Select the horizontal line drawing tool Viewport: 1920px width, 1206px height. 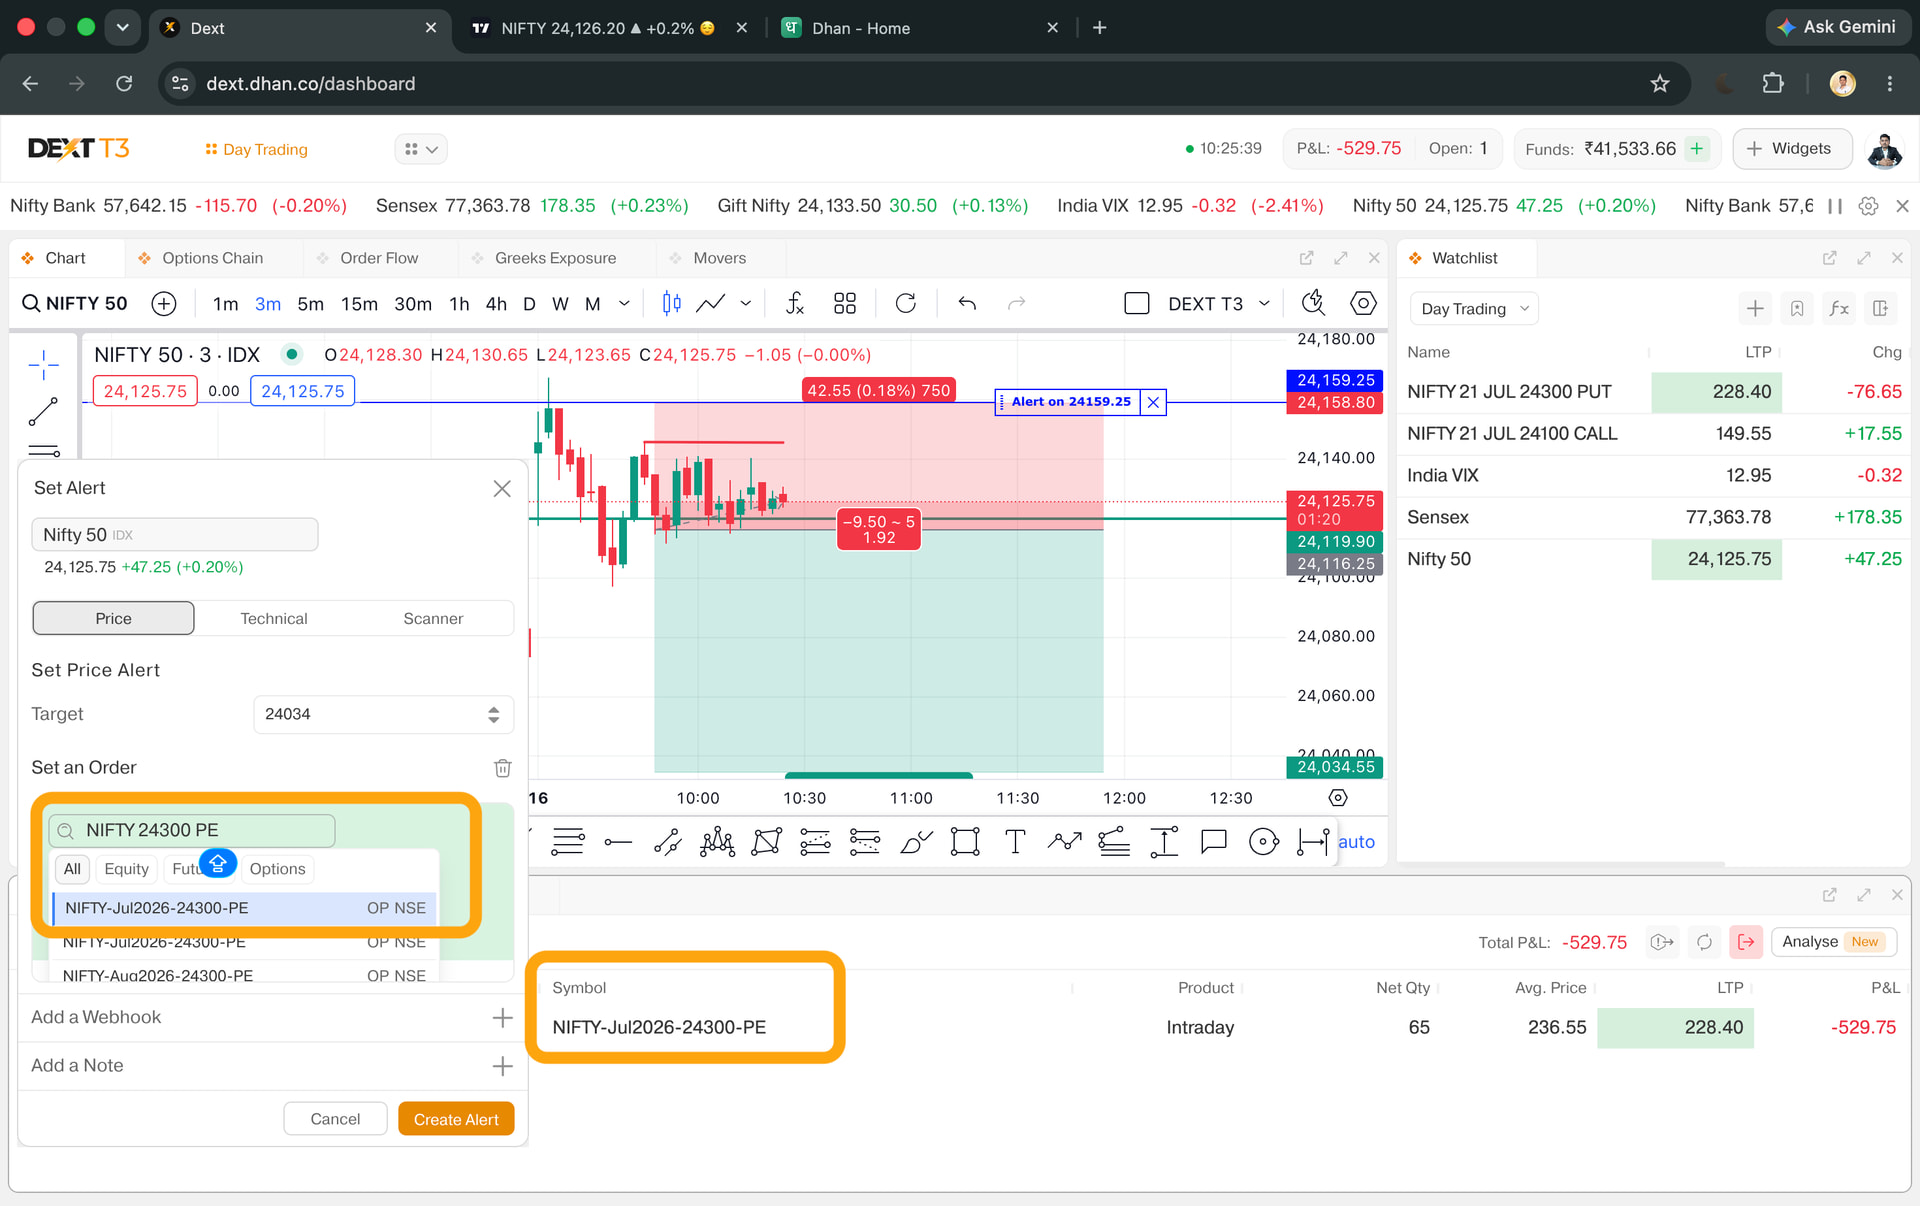[618, 843]
